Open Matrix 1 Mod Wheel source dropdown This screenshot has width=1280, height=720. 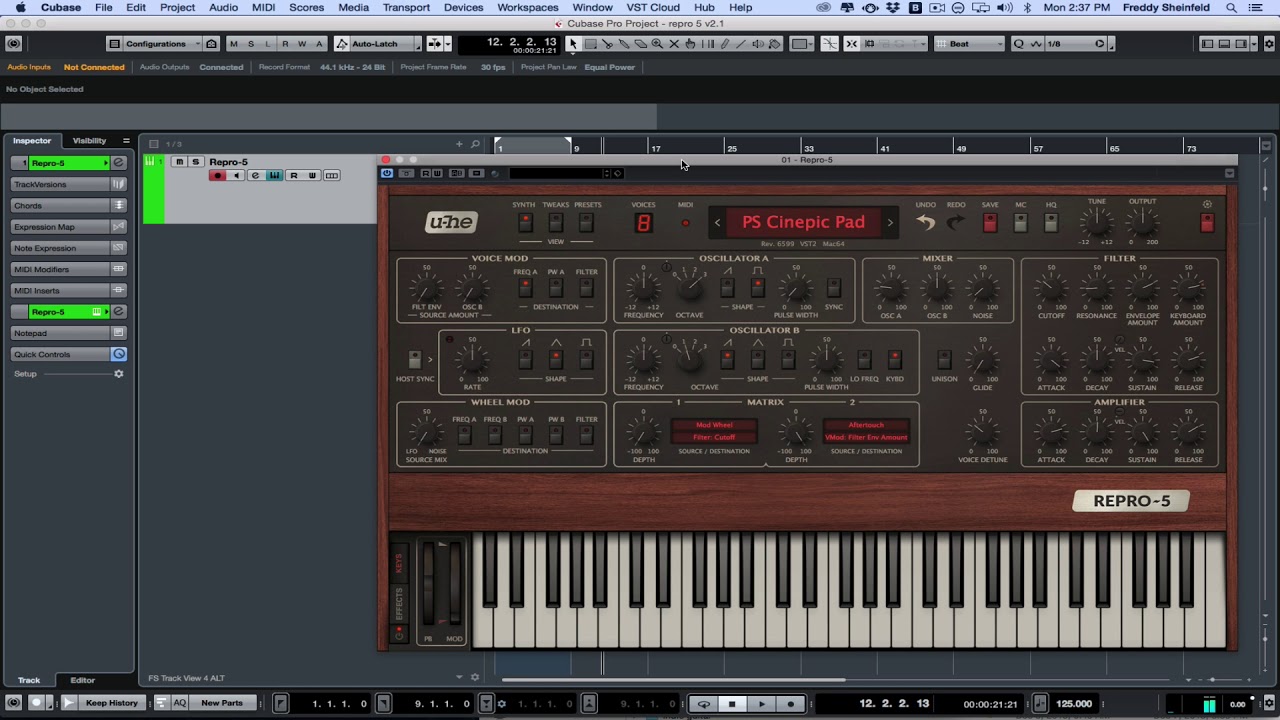coord(714,425)
